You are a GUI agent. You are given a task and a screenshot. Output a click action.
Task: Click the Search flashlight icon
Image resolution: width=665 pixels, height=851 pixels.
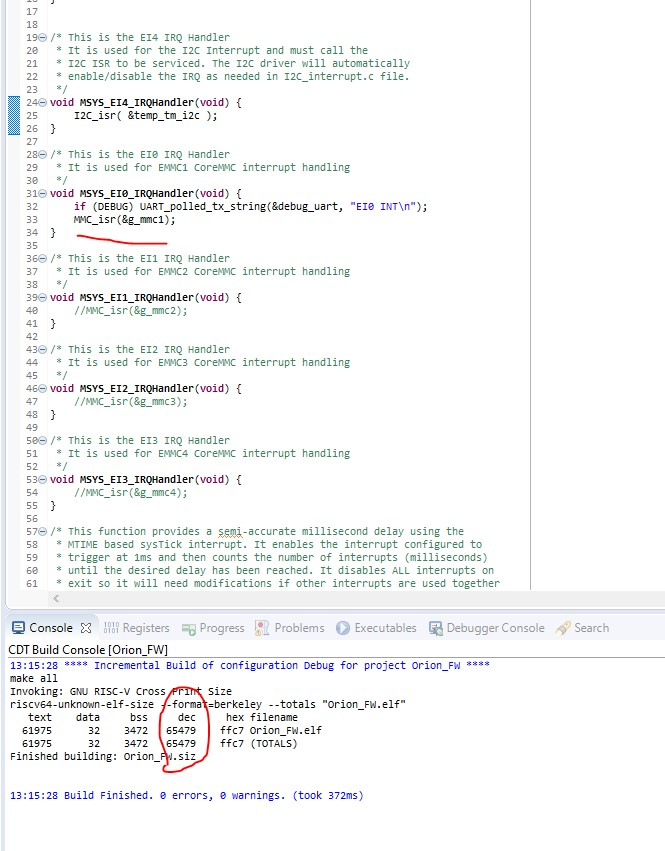pyautogui.click(x=563, y=628)
